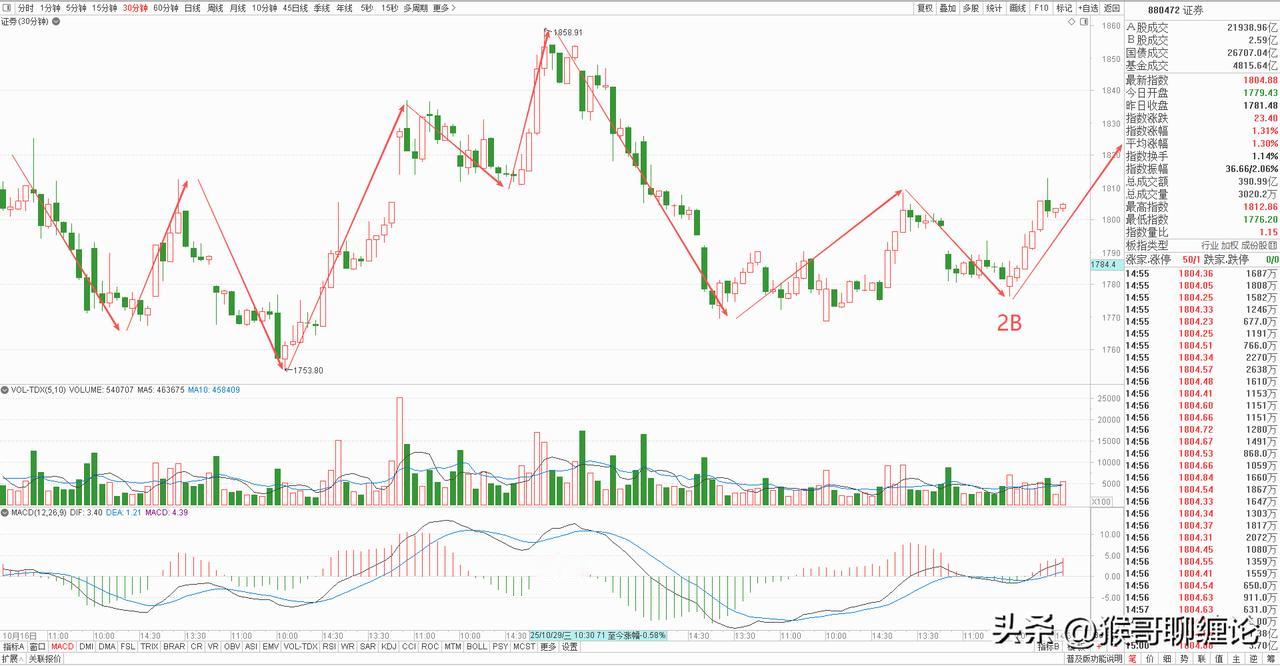Open the 多周期 view
Viewport: 1280px width, 666px height.
click(x=416, y=7)
